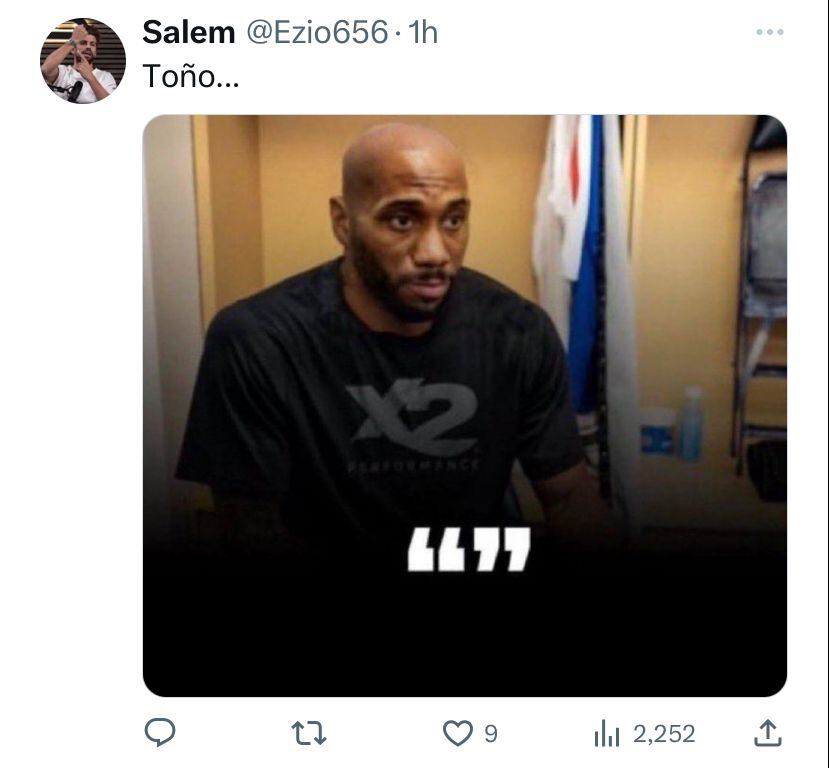The width and height of the screenshot is (829, 768).
Task: Select the tweet text "Toño..."
Action: coord(191,76)
